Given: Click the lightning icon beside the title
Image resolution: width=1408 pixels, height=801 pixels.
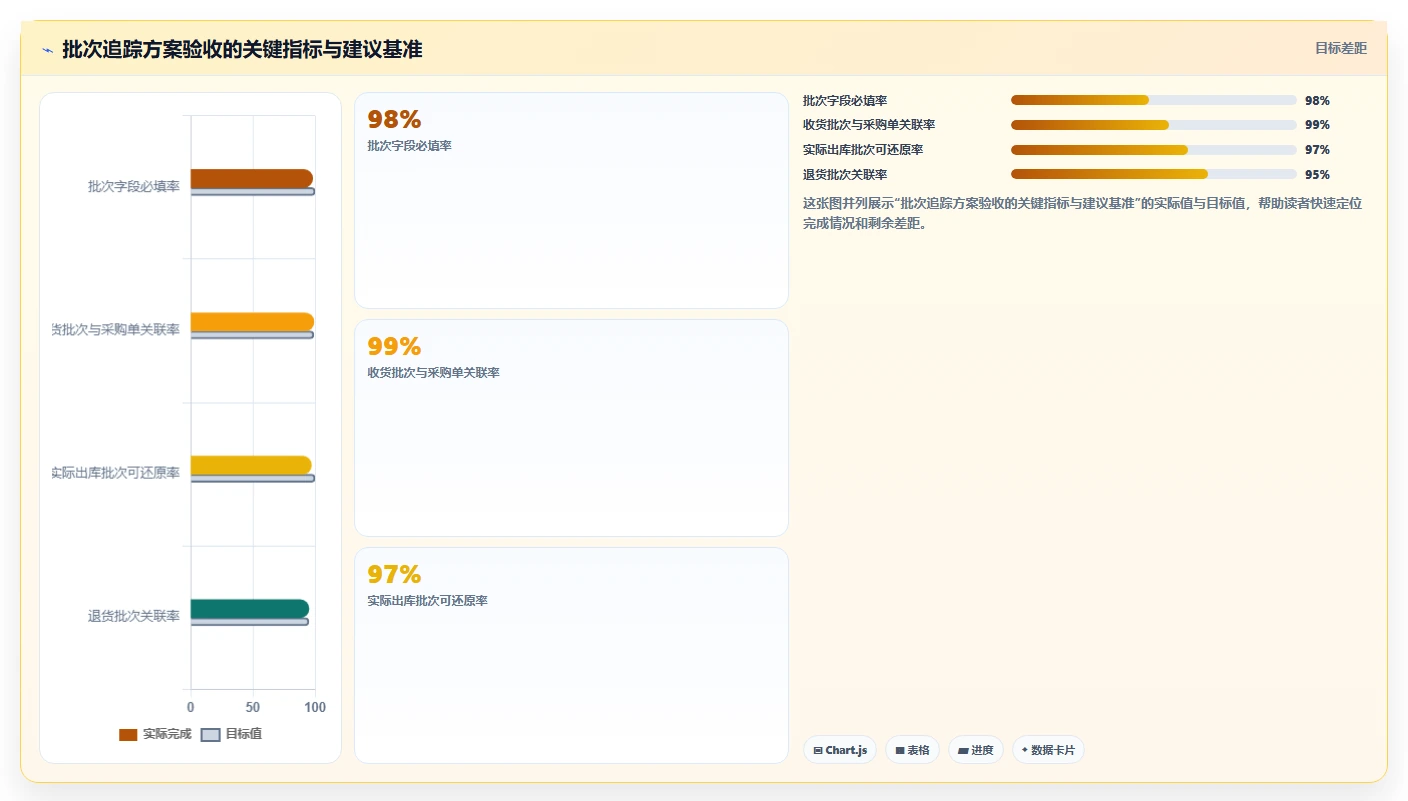Looking at the screenshot, I should click(x=47, y=50).
